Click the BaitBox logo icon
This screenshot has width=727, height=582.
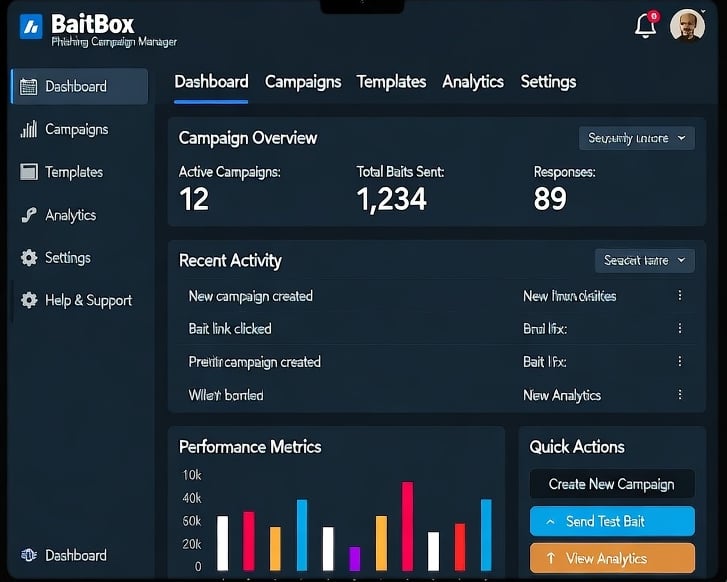(31, 26)
